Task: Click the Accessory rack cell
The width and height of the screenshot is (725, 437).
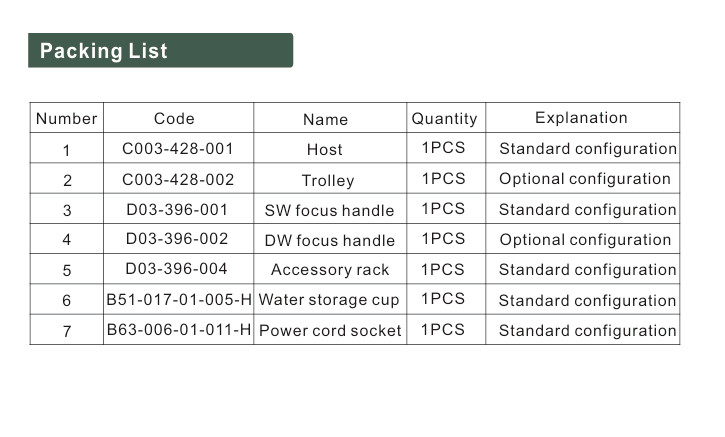Action: pyautogui.click(x=330, y=270)
